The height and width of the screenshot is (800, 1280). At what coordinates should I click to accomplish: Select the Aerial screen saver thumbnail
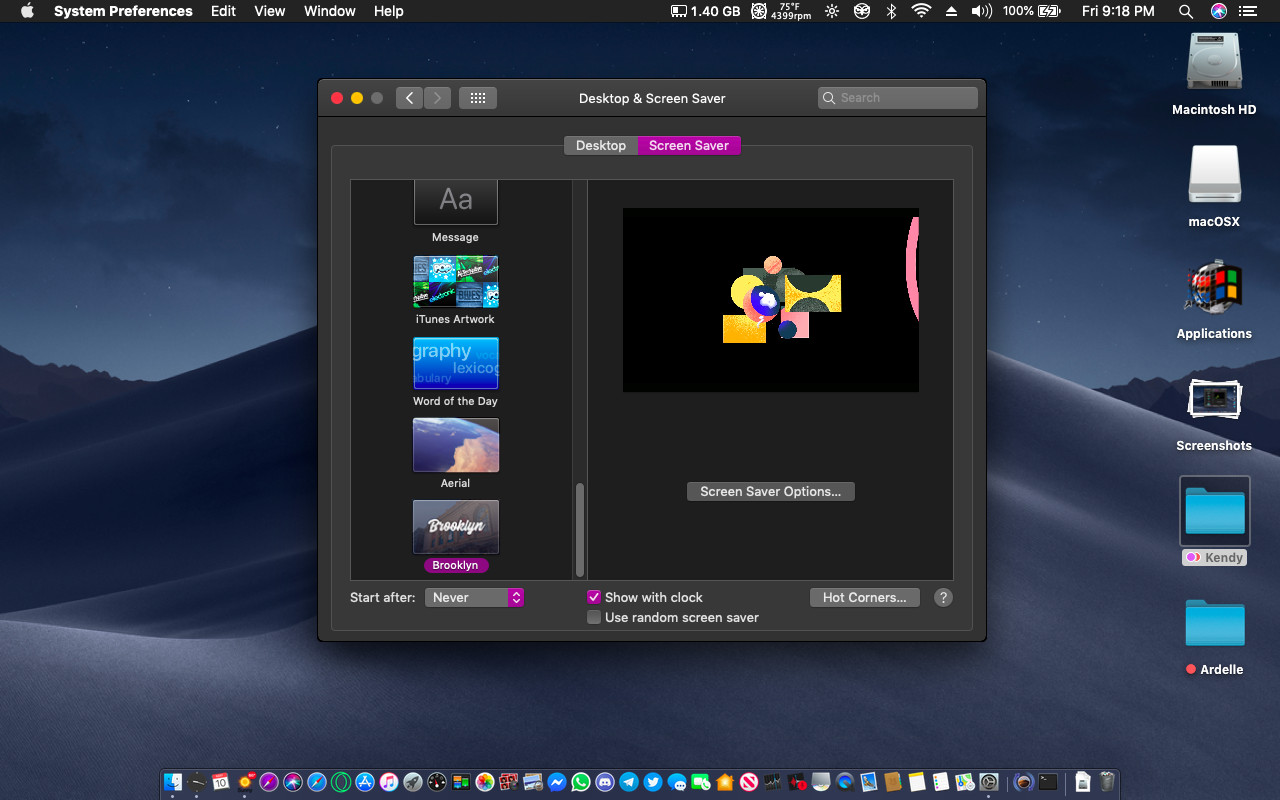coord(456,445)
